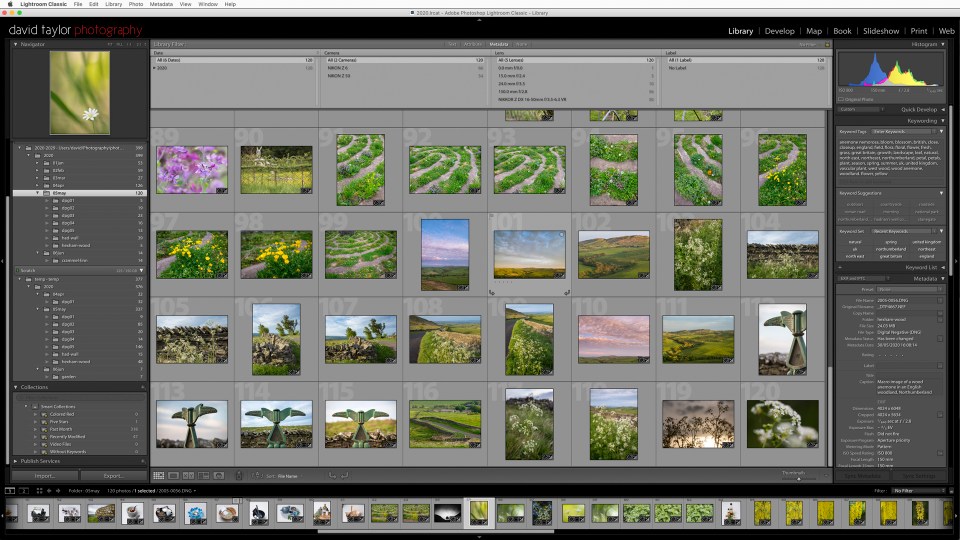
Task: Collapse the Navigator panel triangle
Action: [x=15, y=44]
